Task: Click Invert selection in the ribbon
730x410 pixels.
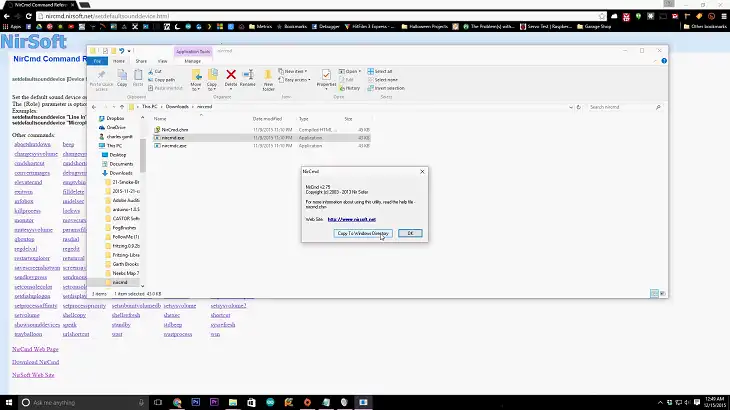Action: (x=386, y=88)
